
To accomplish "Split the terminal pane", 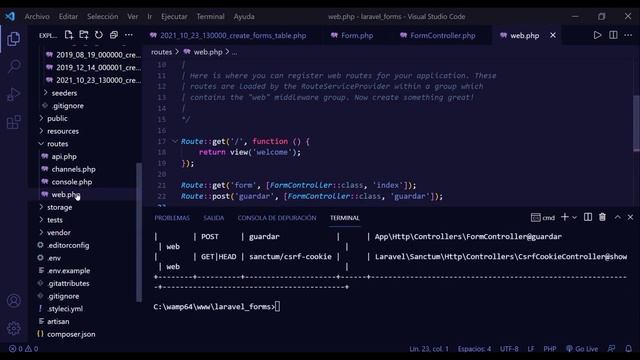I will (588, 217).
